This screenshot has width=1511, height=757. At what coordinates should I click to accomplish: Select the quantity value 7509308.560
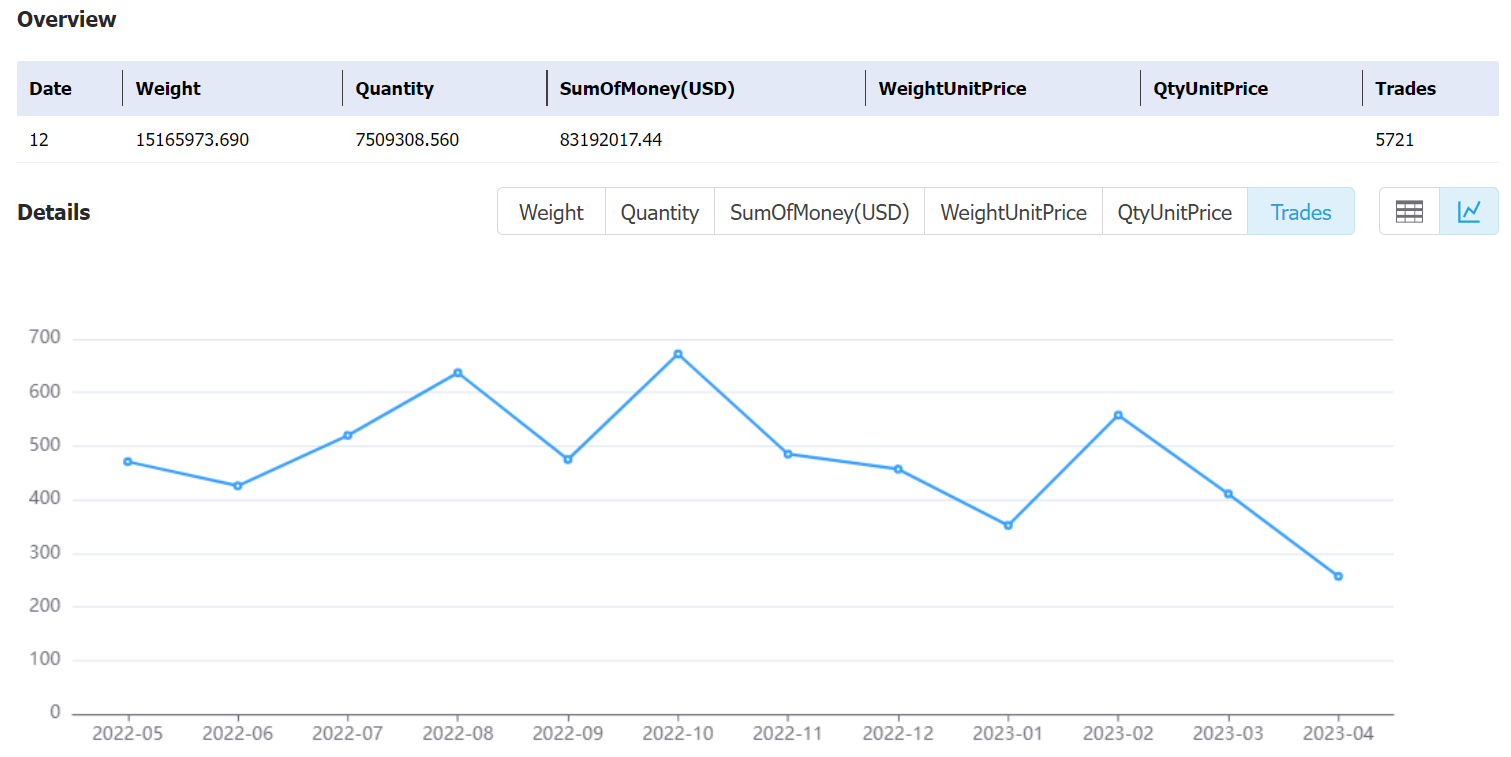pos(407,140)
